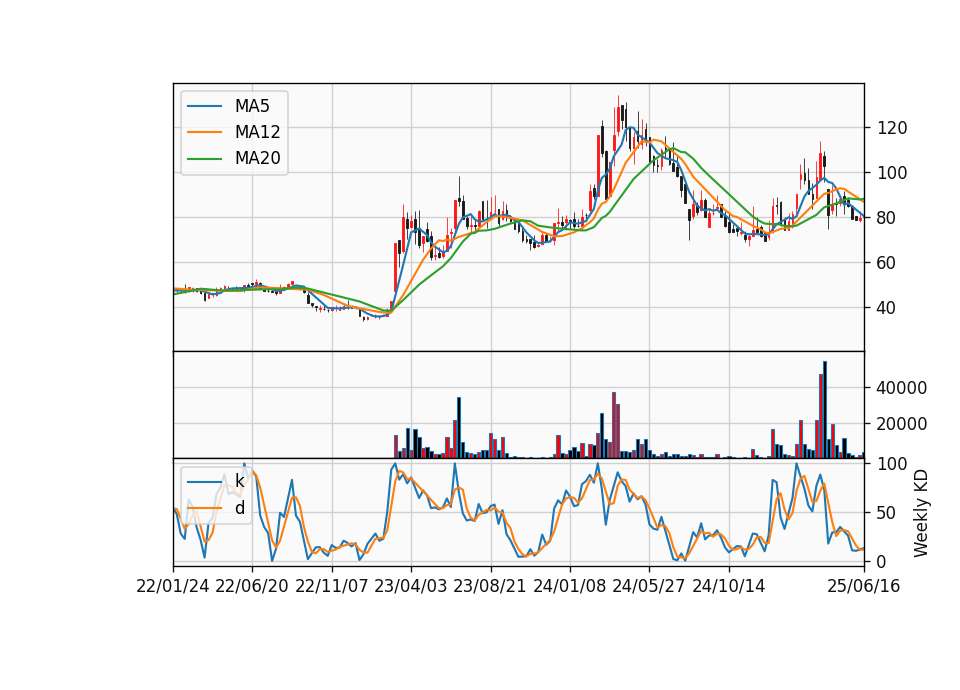
Task: Click the d legend label
Action: tap(240, 508)
